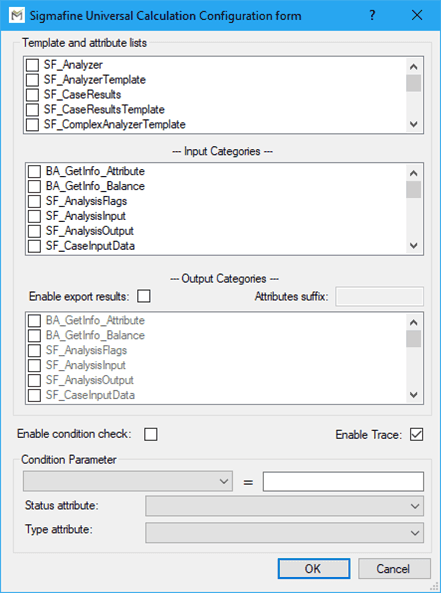Click Output Categories scroll up arrow
Viewport: 441px width, 593px height.
pyautogui.click(x=413, y=323)
